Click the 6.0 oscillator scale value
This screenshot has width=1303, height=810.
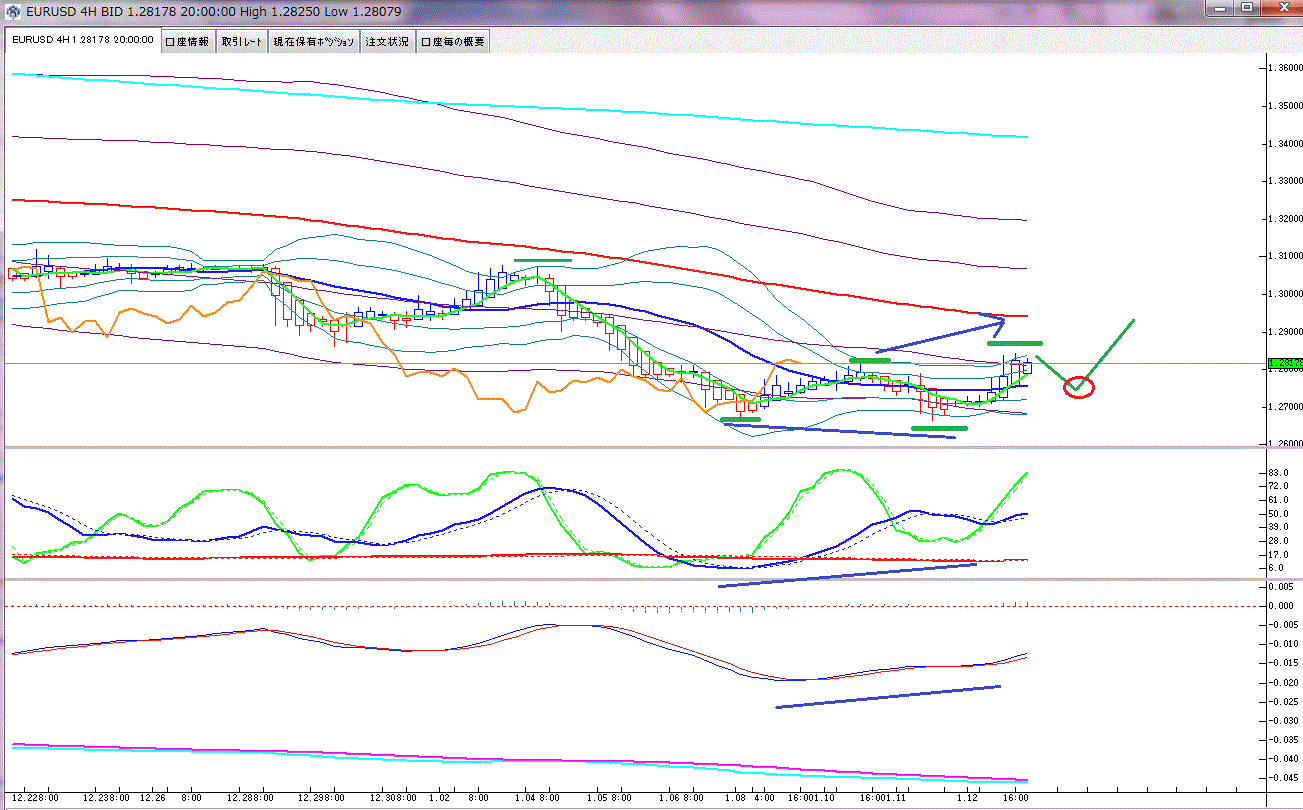click(1275, 568)
